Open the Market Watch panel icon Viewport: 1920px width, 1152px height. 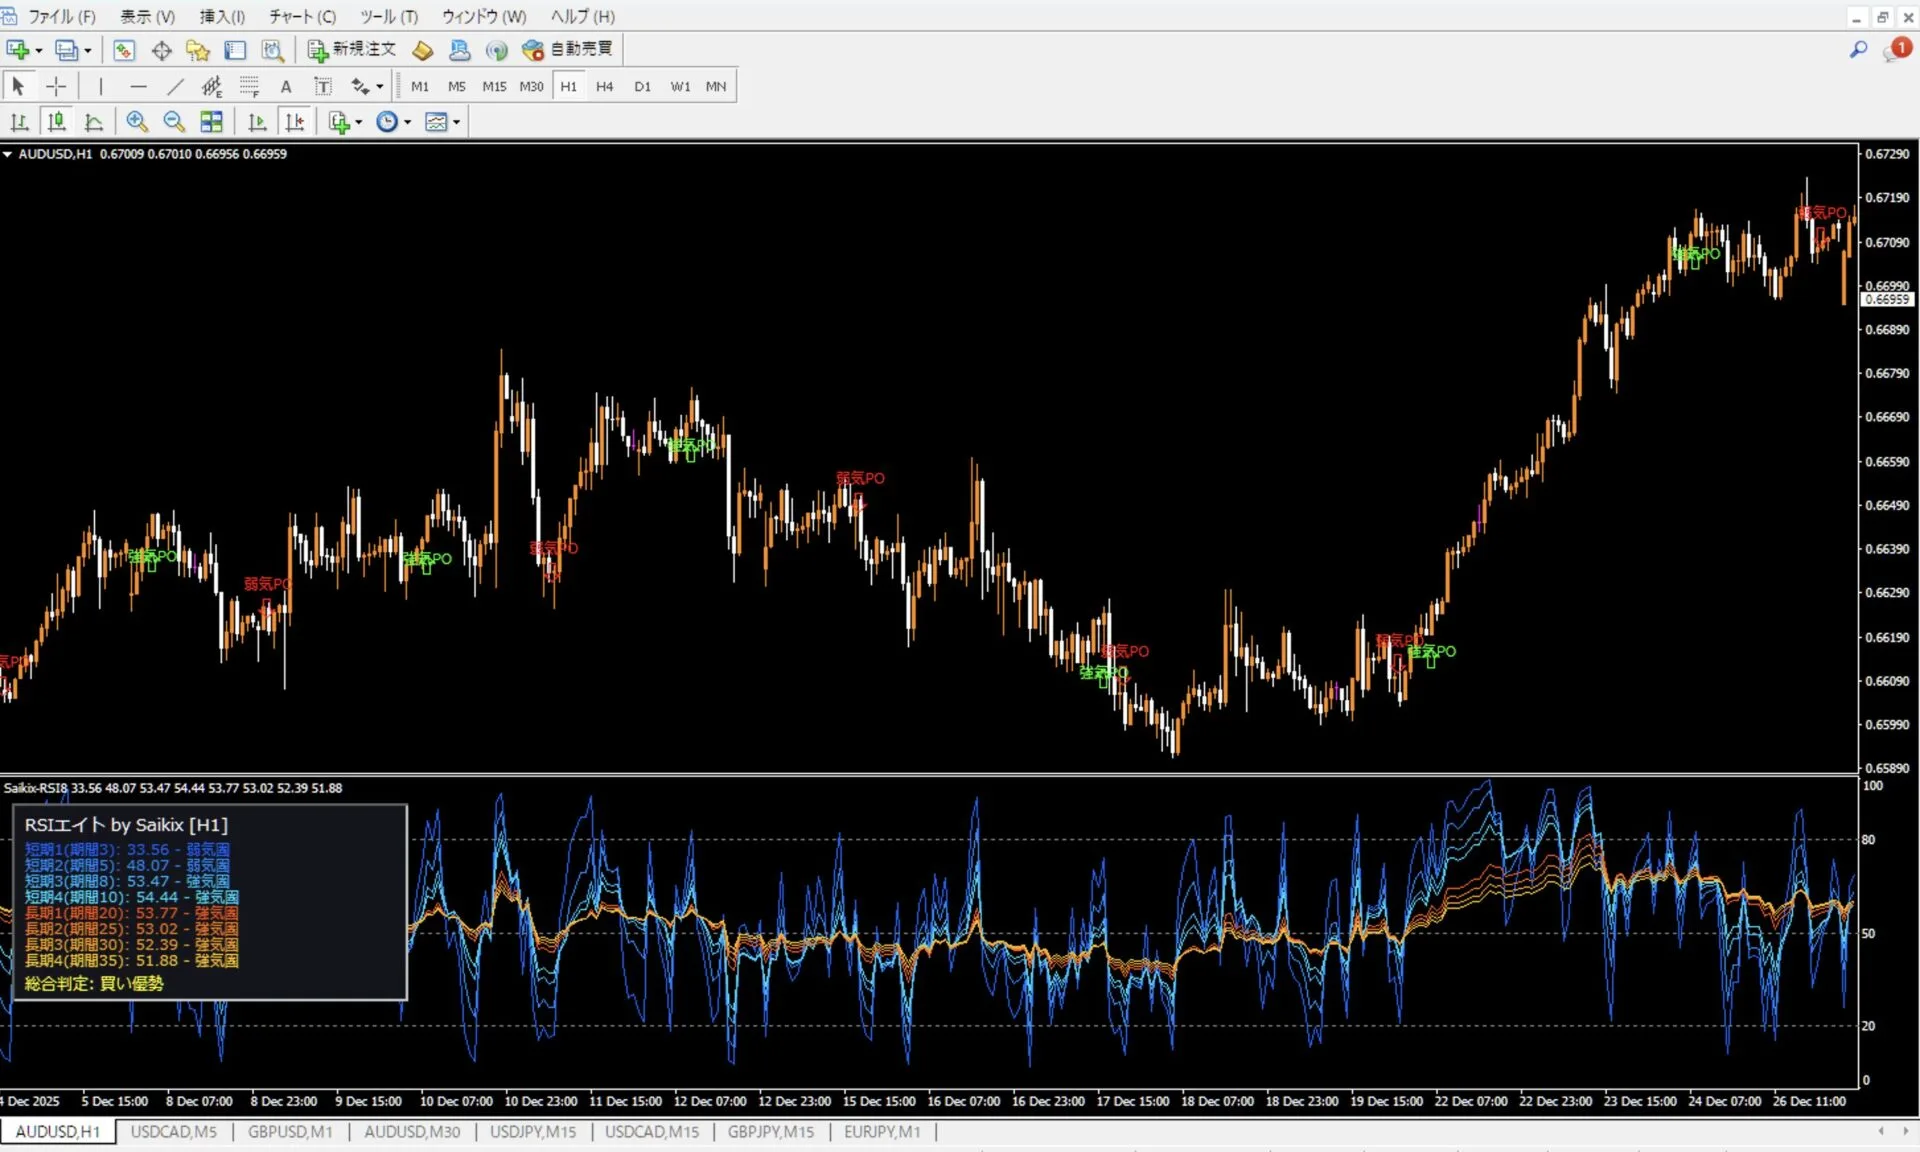coord(124,50)
